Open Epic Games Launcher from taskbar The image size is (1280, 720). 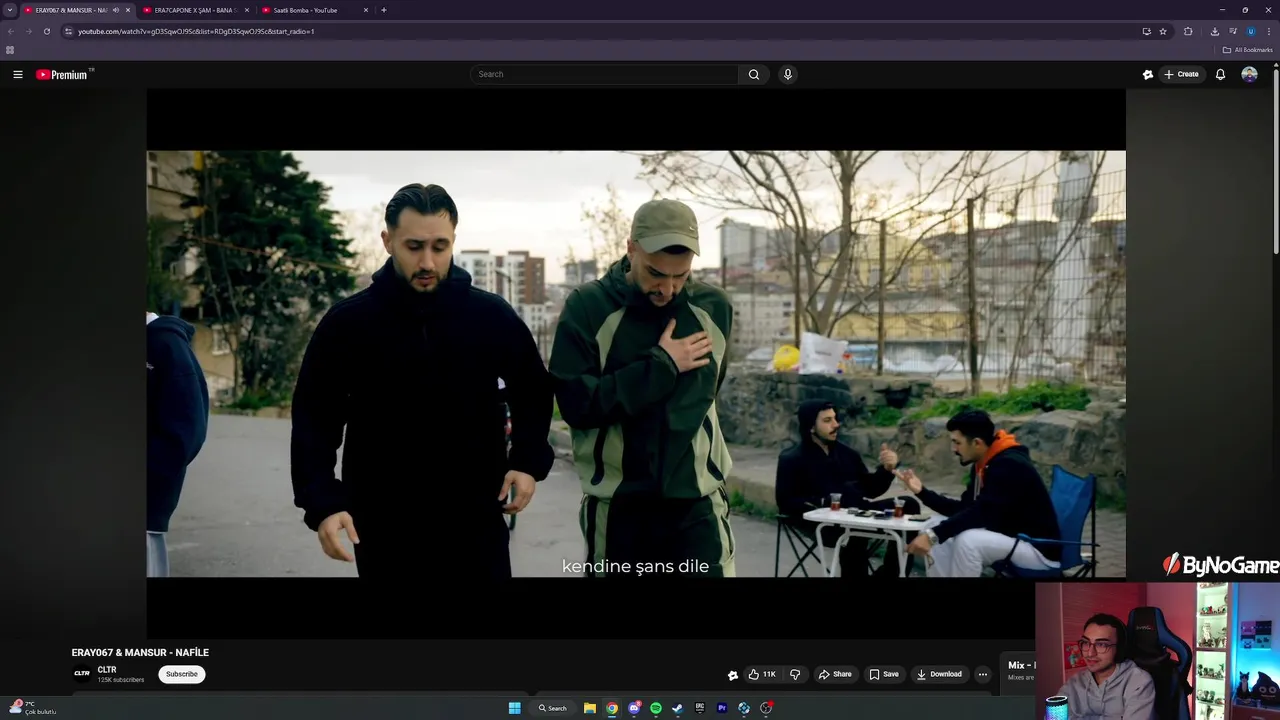tap(700, 708)
